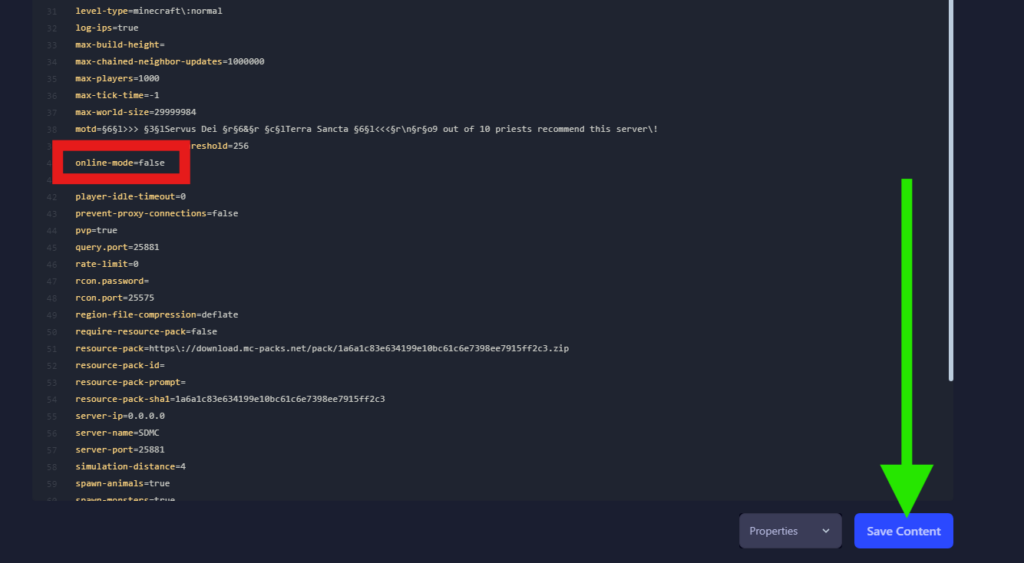Click the editor's vertical scrollbar

[950, 200]
